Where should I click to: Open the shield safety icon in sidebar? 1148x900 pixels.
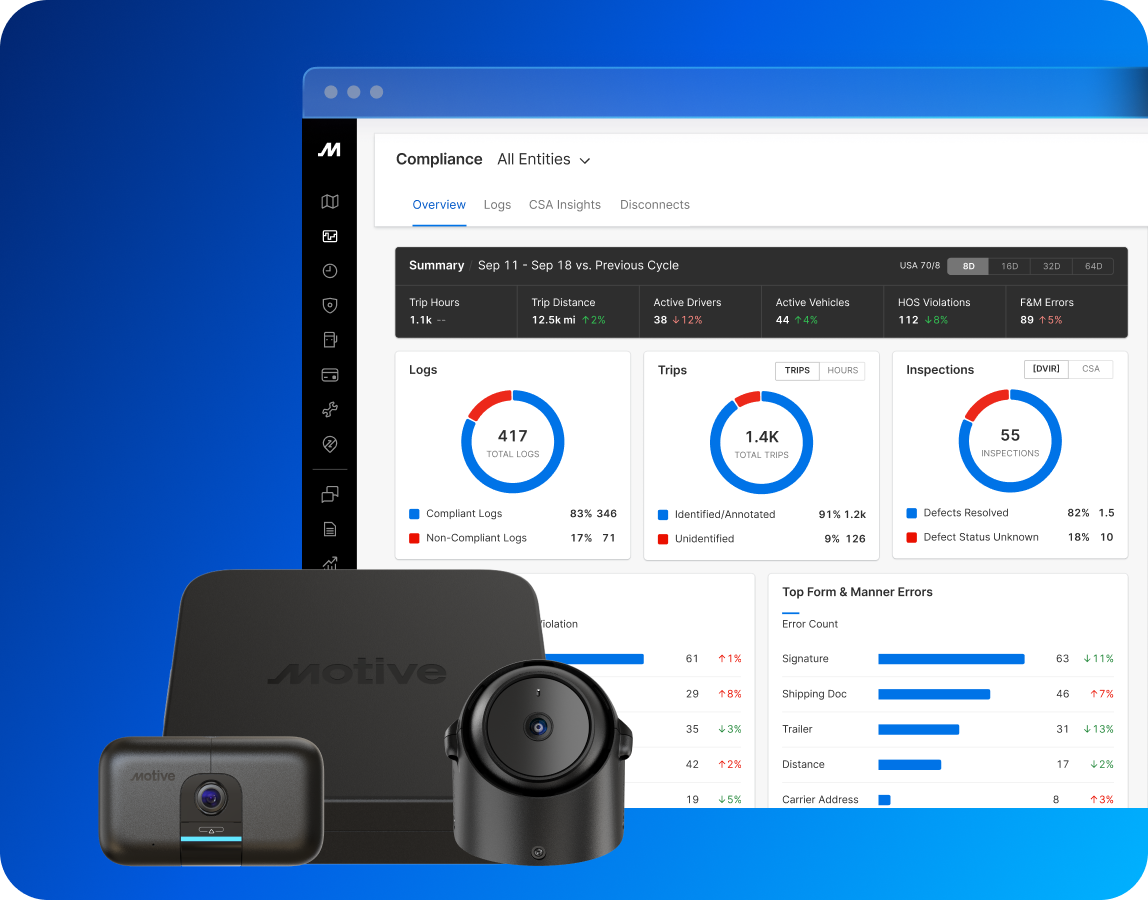(x=330, y=305)
